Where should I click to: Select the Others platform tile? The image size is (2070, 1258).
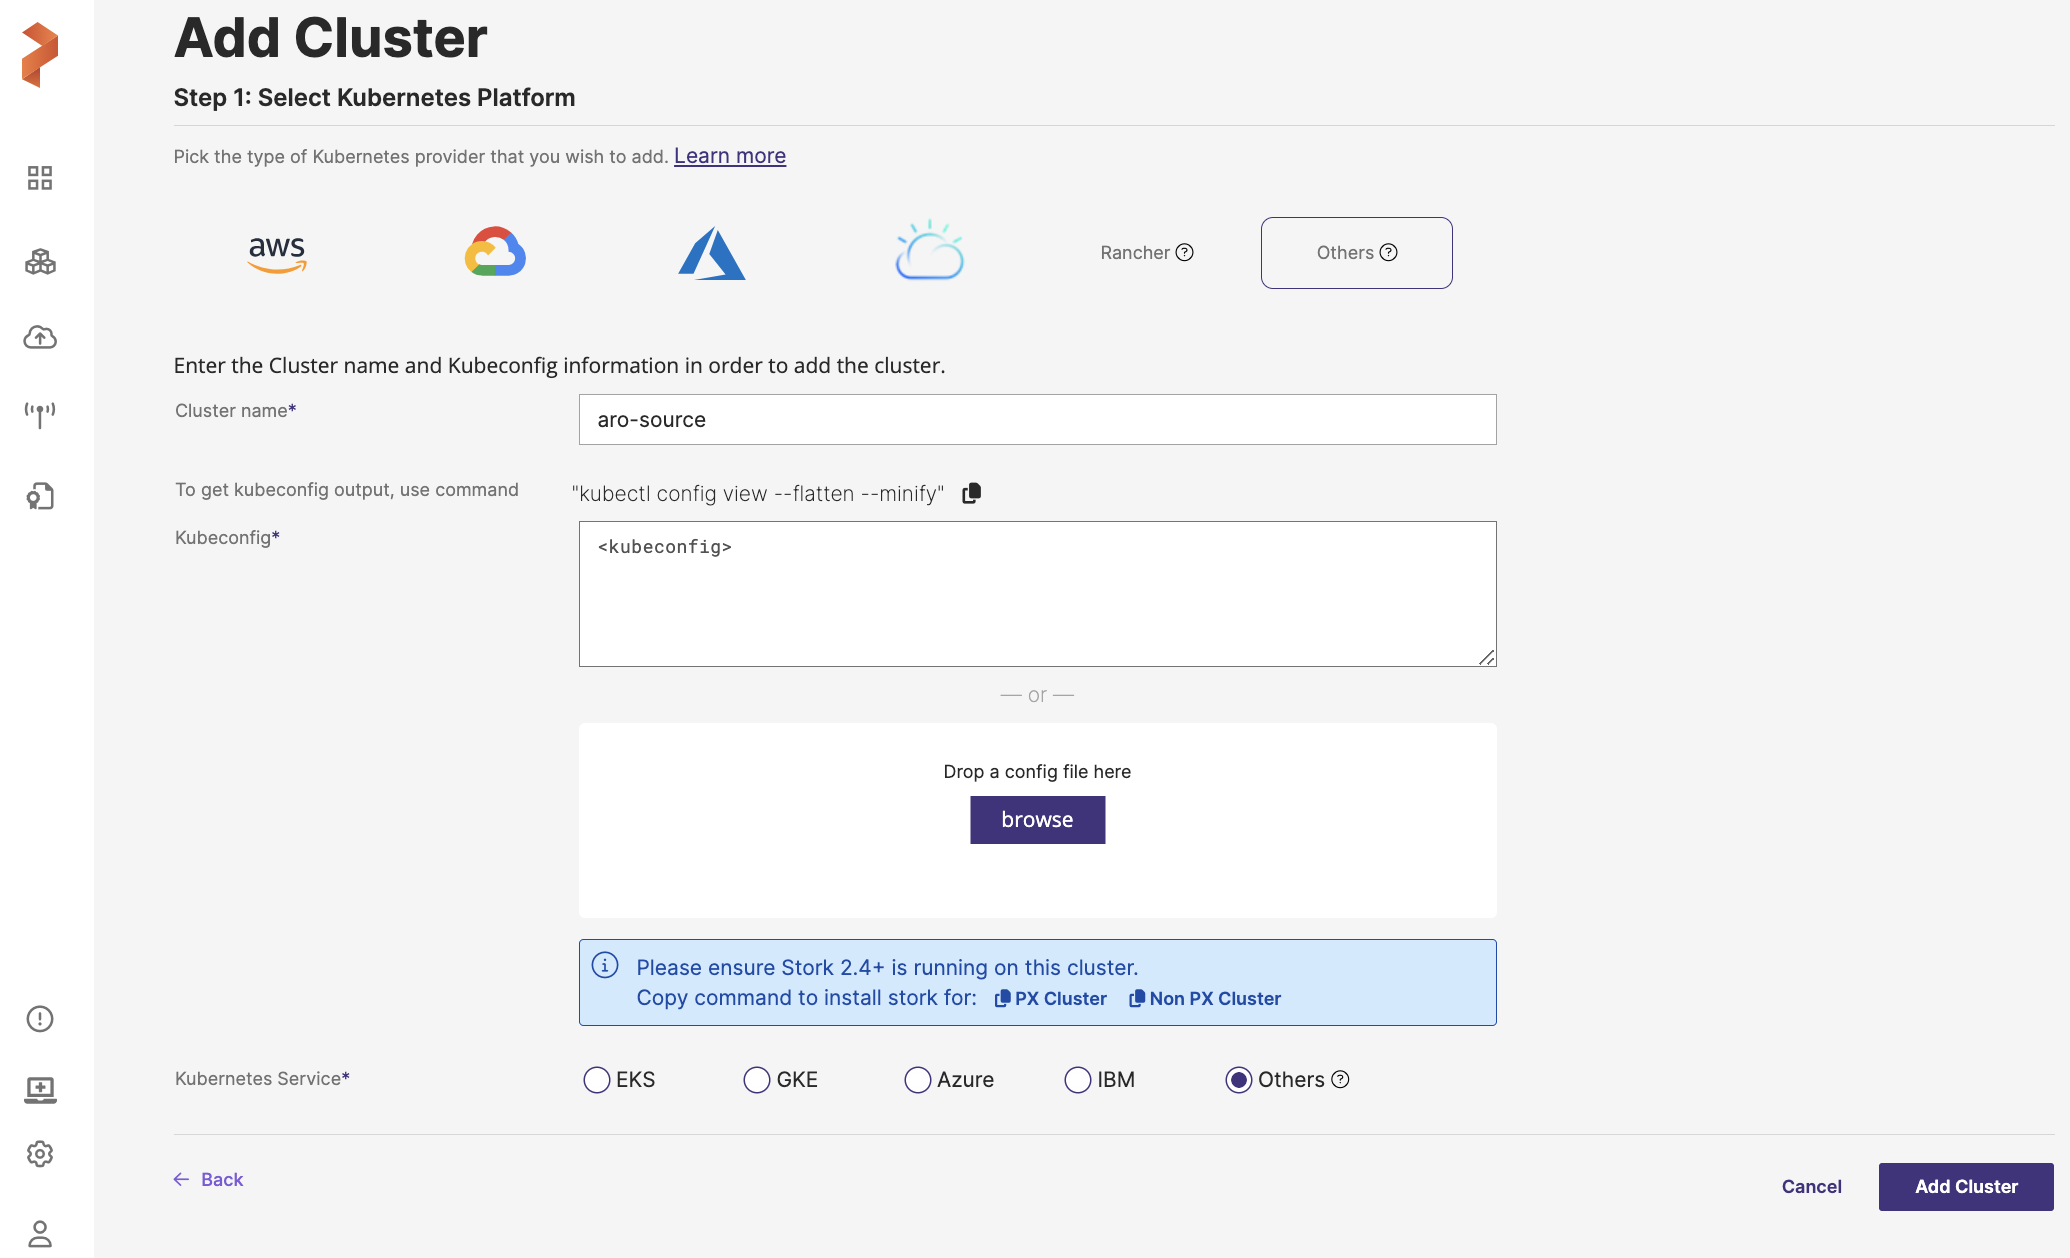click(1356, 253)
